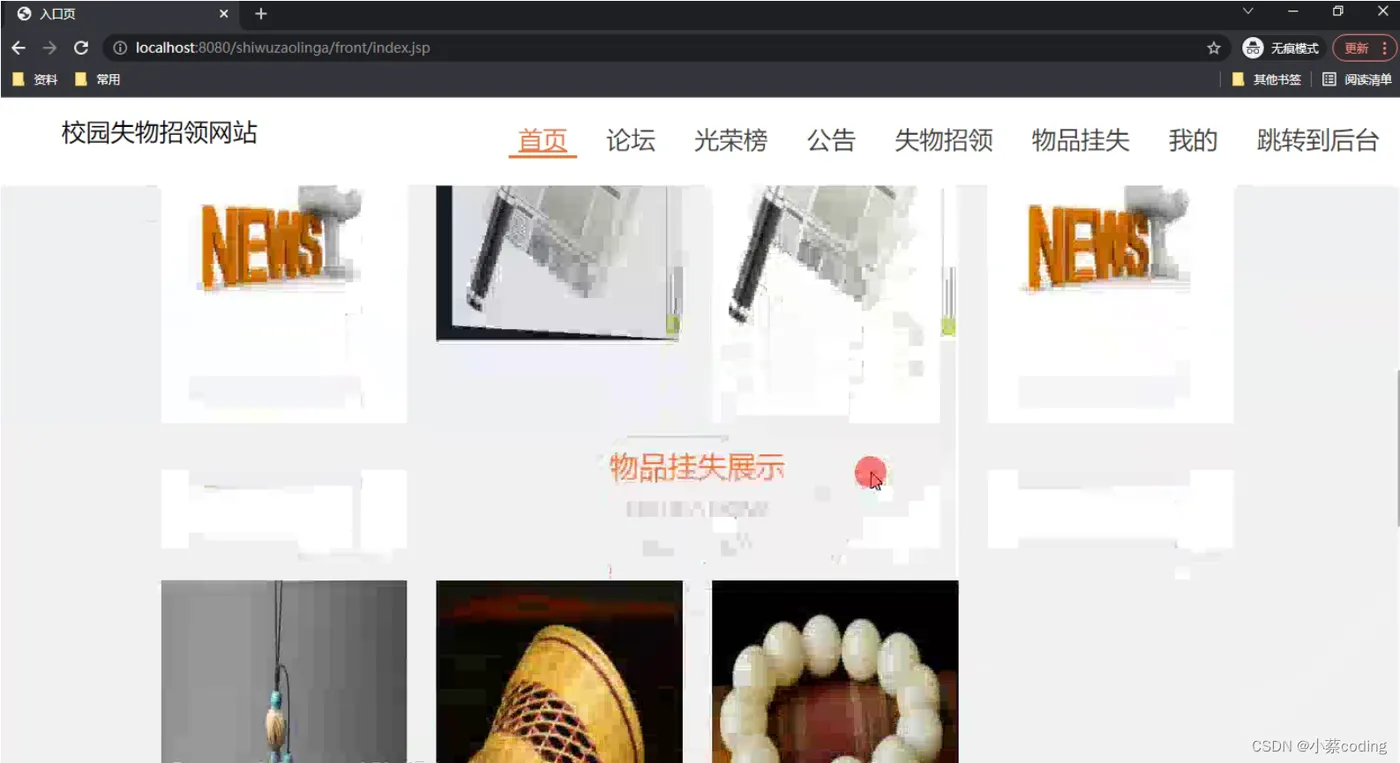Open the 失物招领 navigation item

(x=944, y=141)
